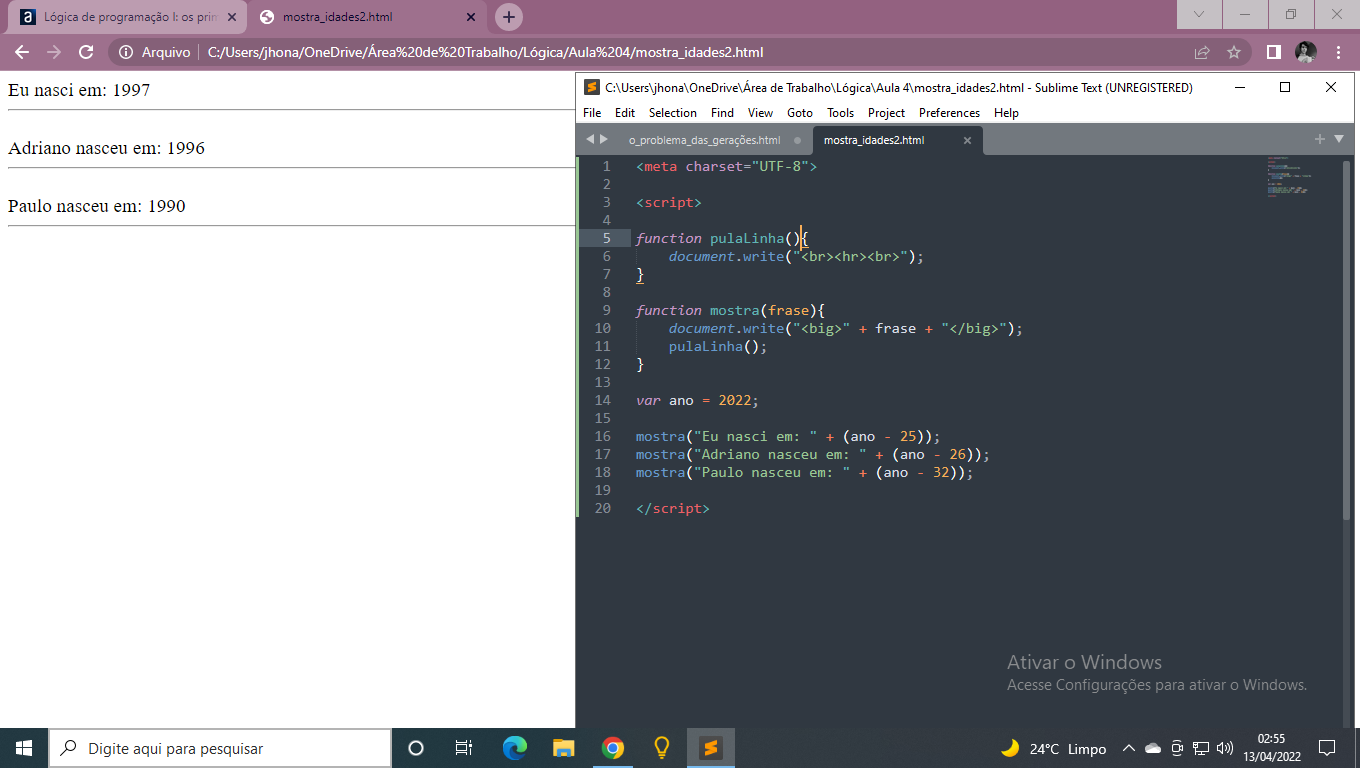Click line number 14 in gutter
Image resolution: width=1360 pixels, height=768 pixels.
[602, 400]
